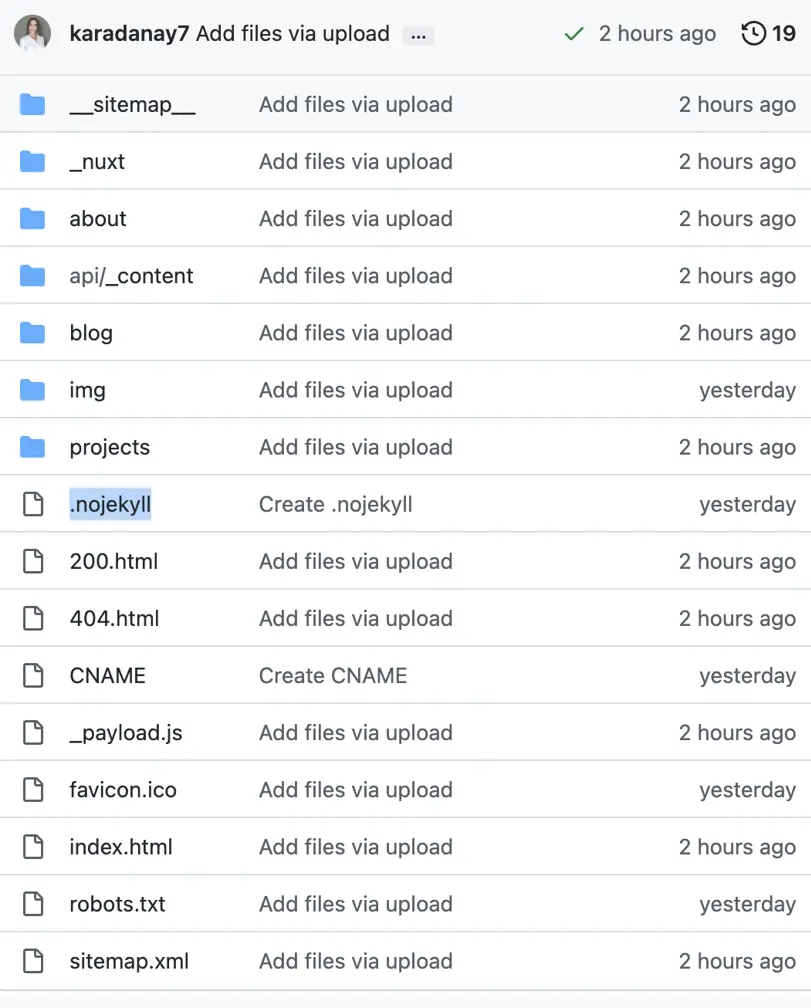Click the _nuxt folder icon
811x1008 pixels.
click(x=32, y=161)
